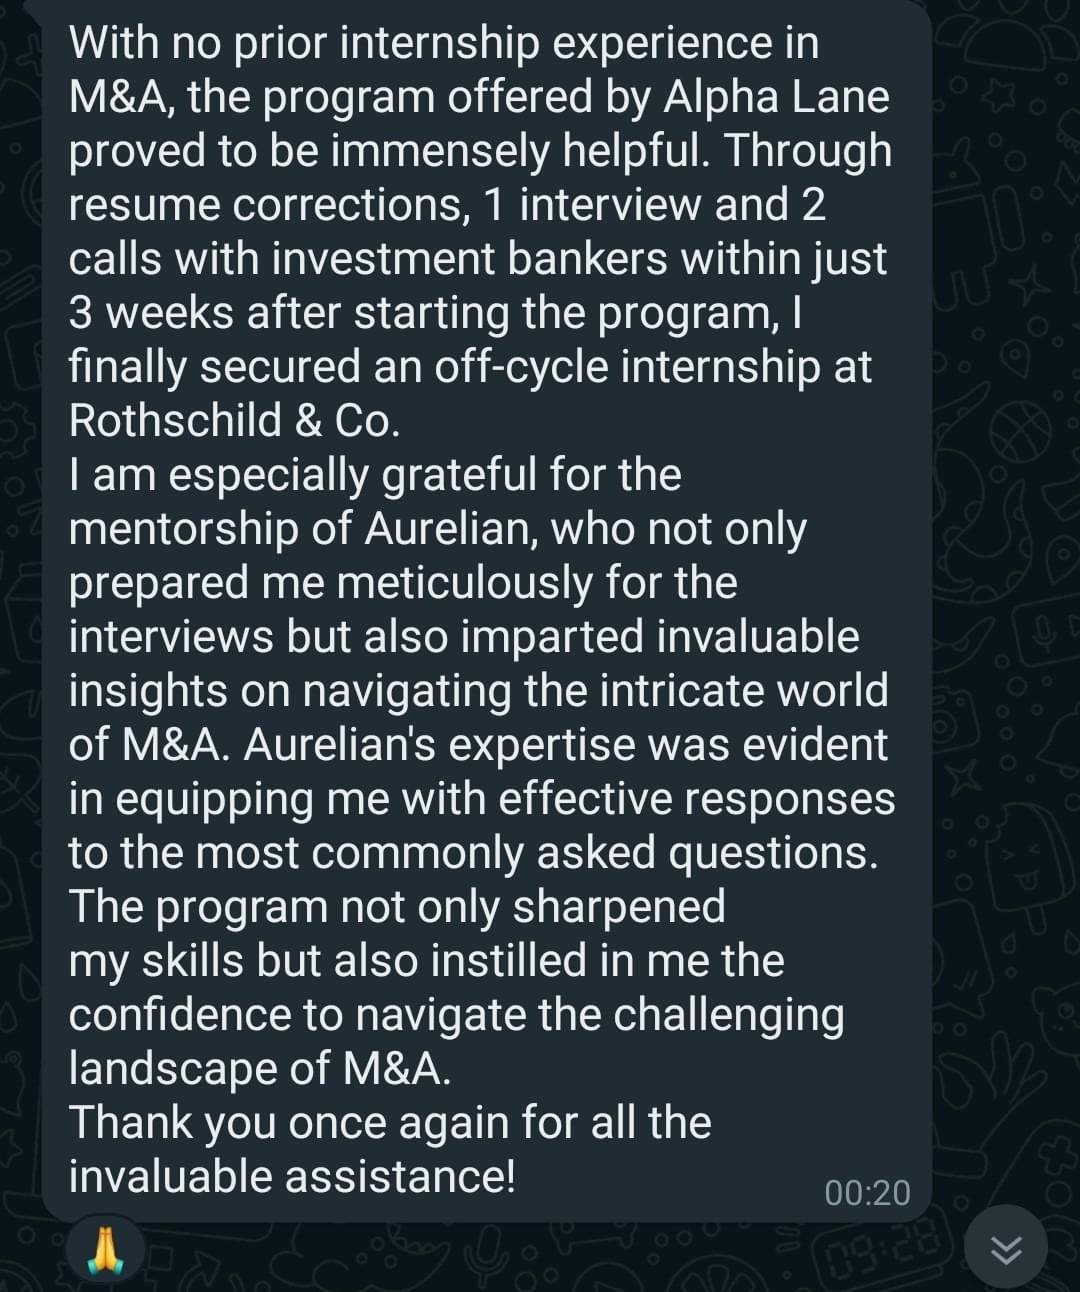This screenshot has width=1080, height=1292.
Task: Tap "With no prior internship experience" line
Action: click(444, 43)
